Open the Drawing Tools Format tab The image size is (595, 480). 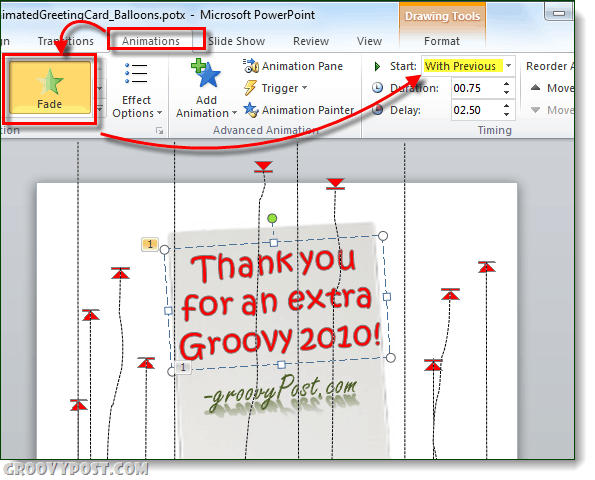click(442, 41)
